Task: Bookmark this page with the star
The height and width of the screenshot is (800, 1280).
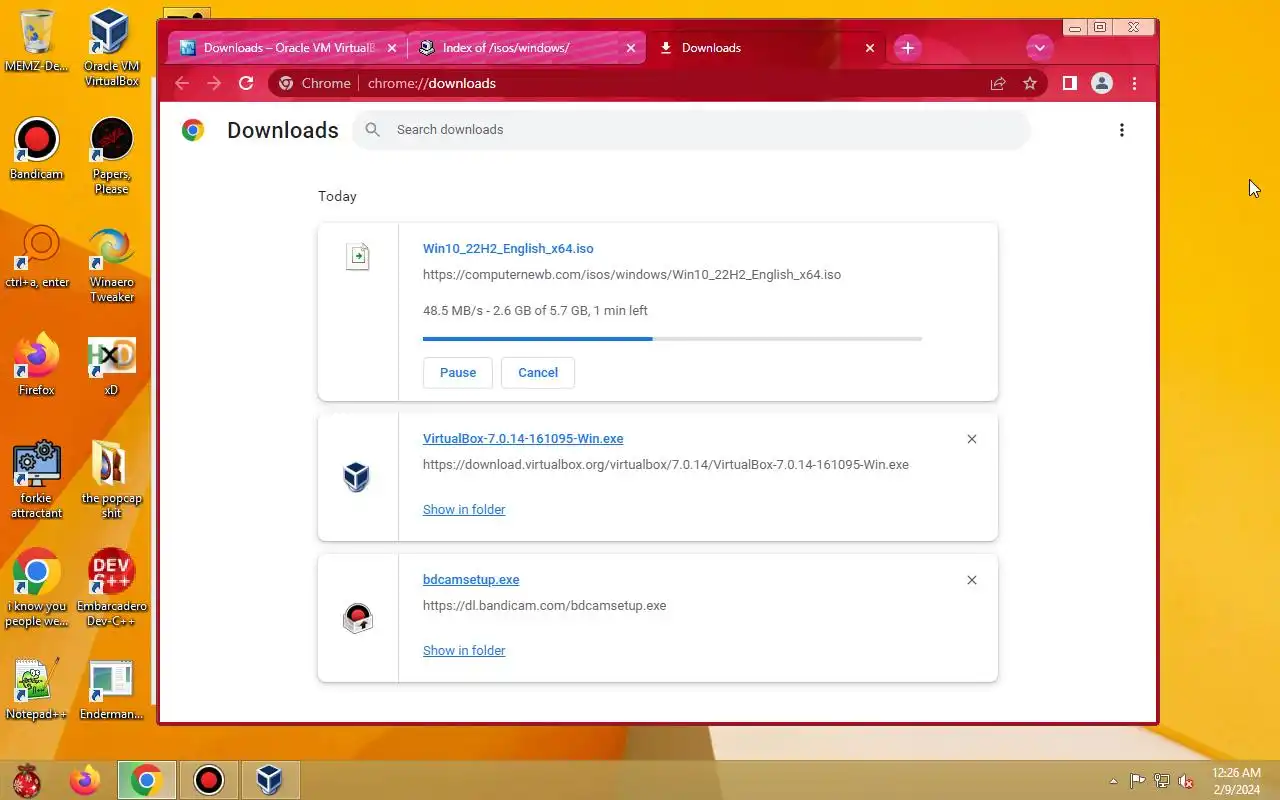Action: (1030, 83)
